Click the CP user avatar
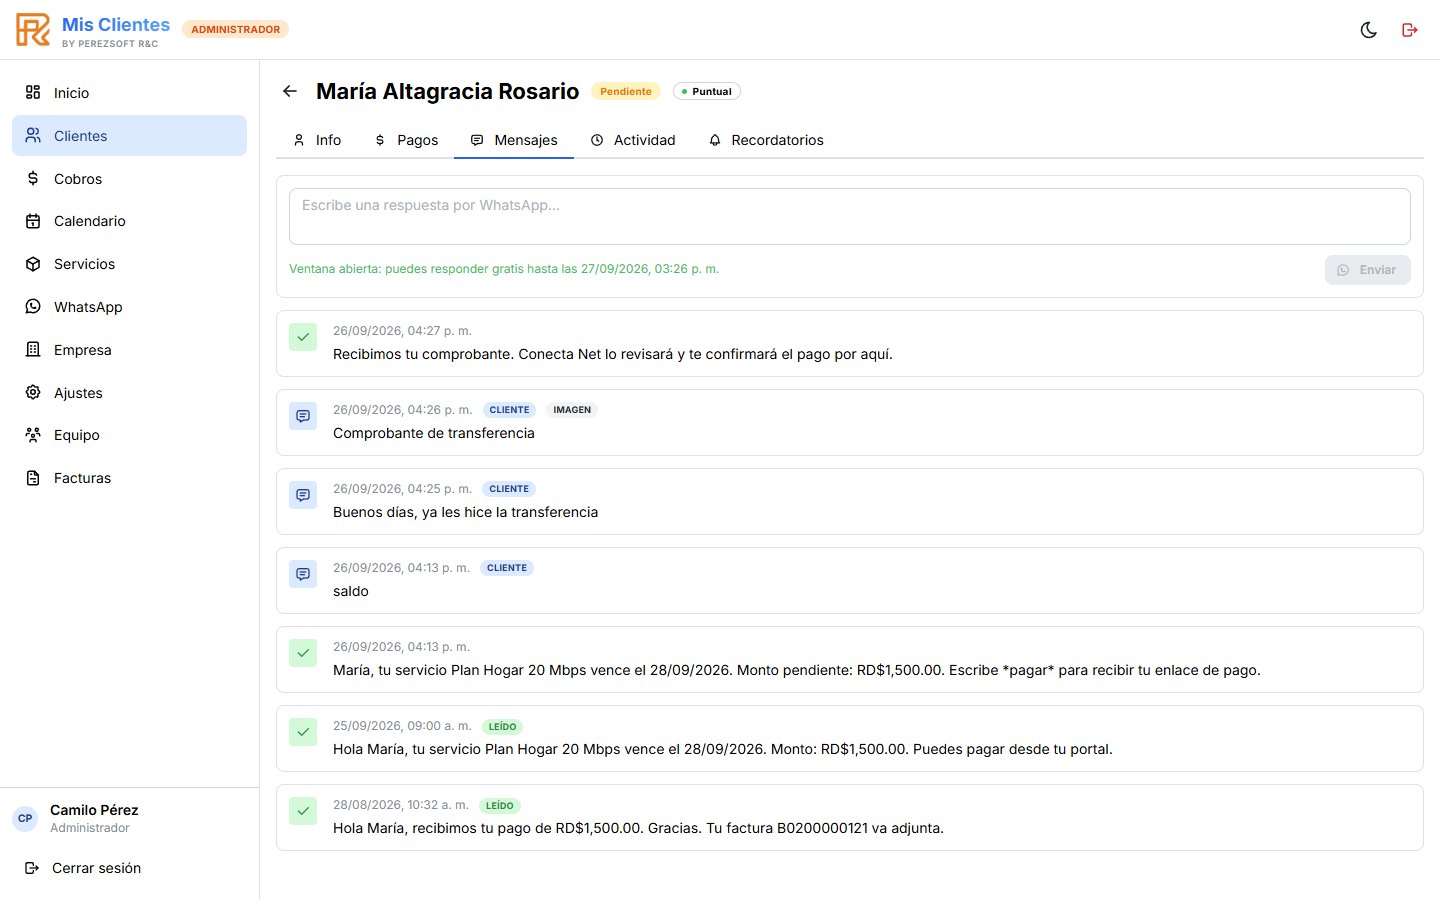 coord(26,818)
